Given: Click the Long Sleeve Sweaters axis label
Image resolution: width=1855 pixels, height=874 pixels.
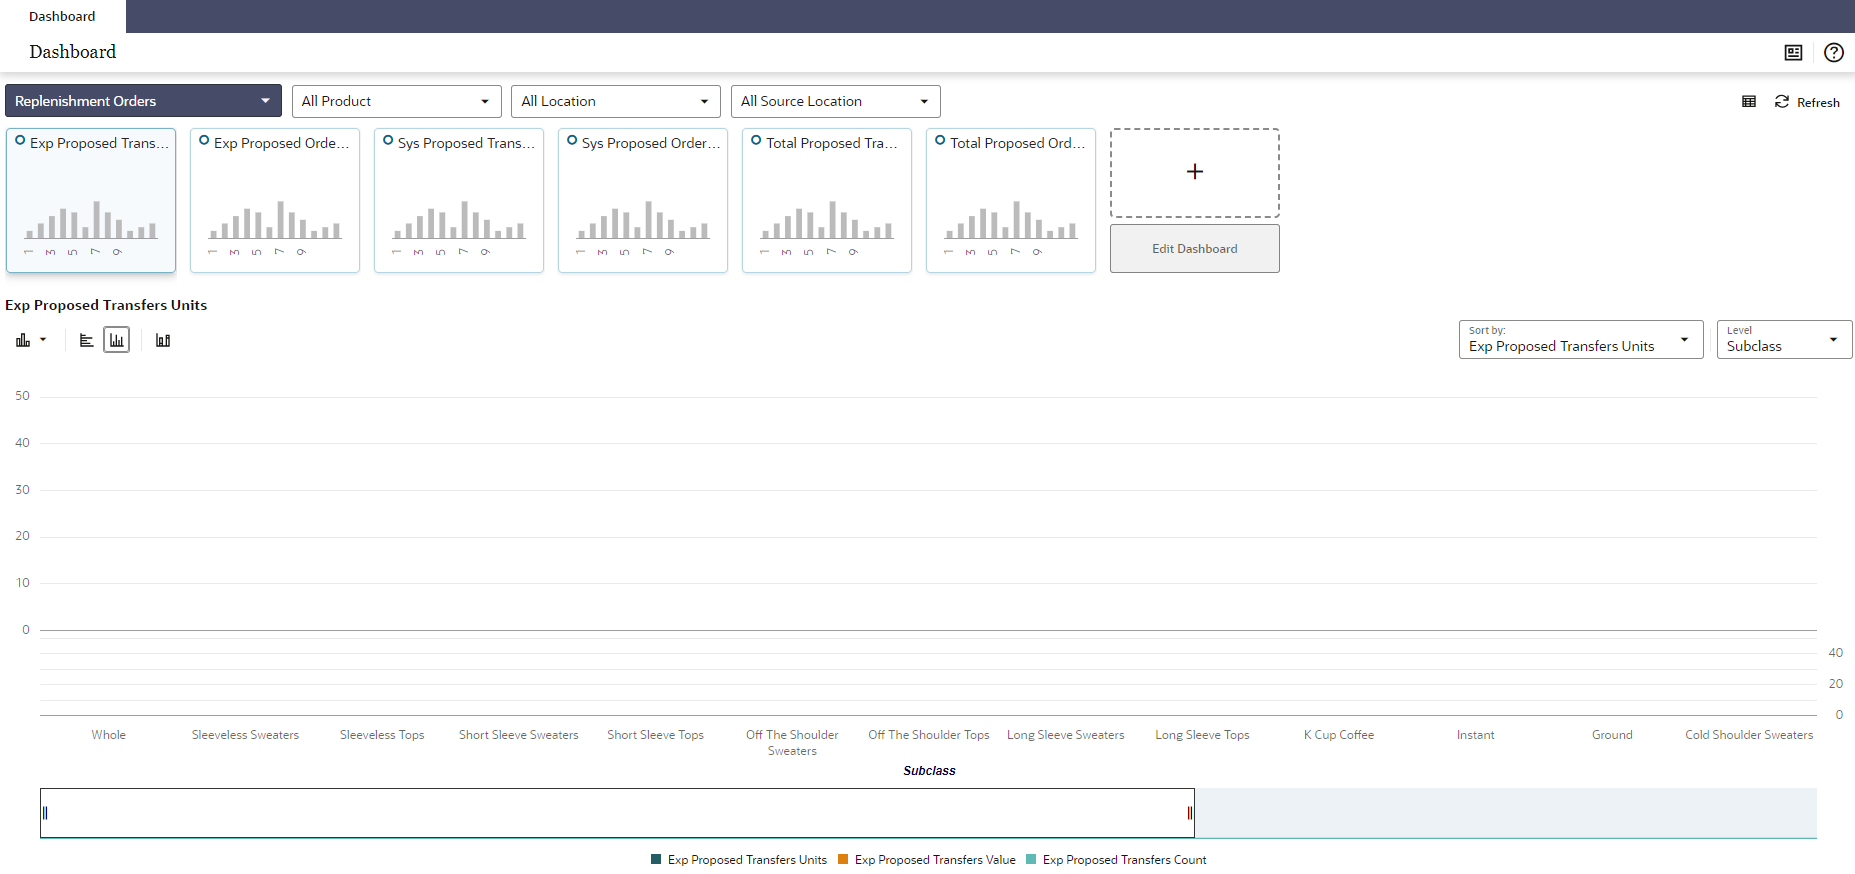Looking at the screenshot, I should click(1066, 735).
